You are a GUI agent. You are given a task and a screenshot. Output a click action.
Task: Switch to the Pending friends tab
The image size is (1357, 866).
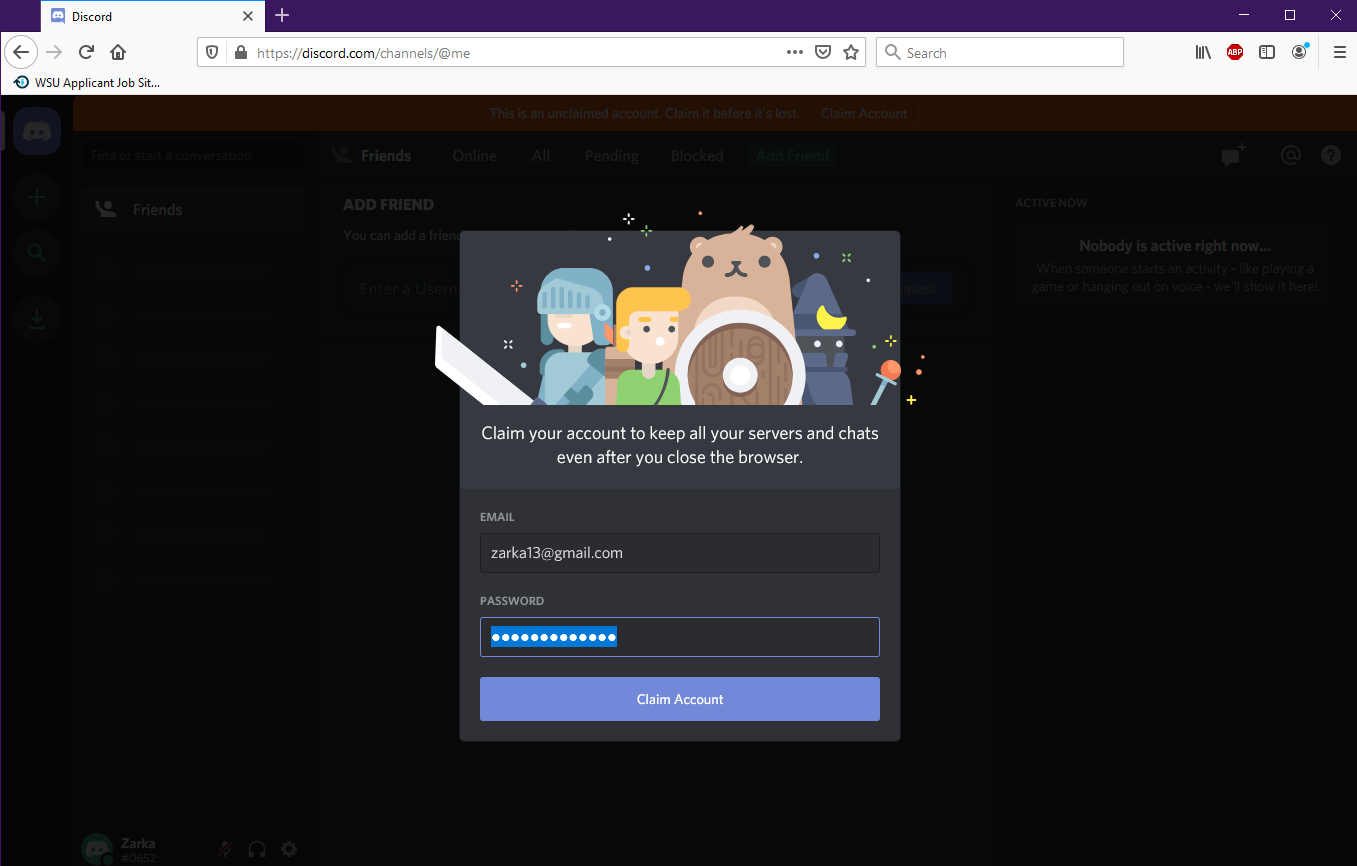[611, 155]
